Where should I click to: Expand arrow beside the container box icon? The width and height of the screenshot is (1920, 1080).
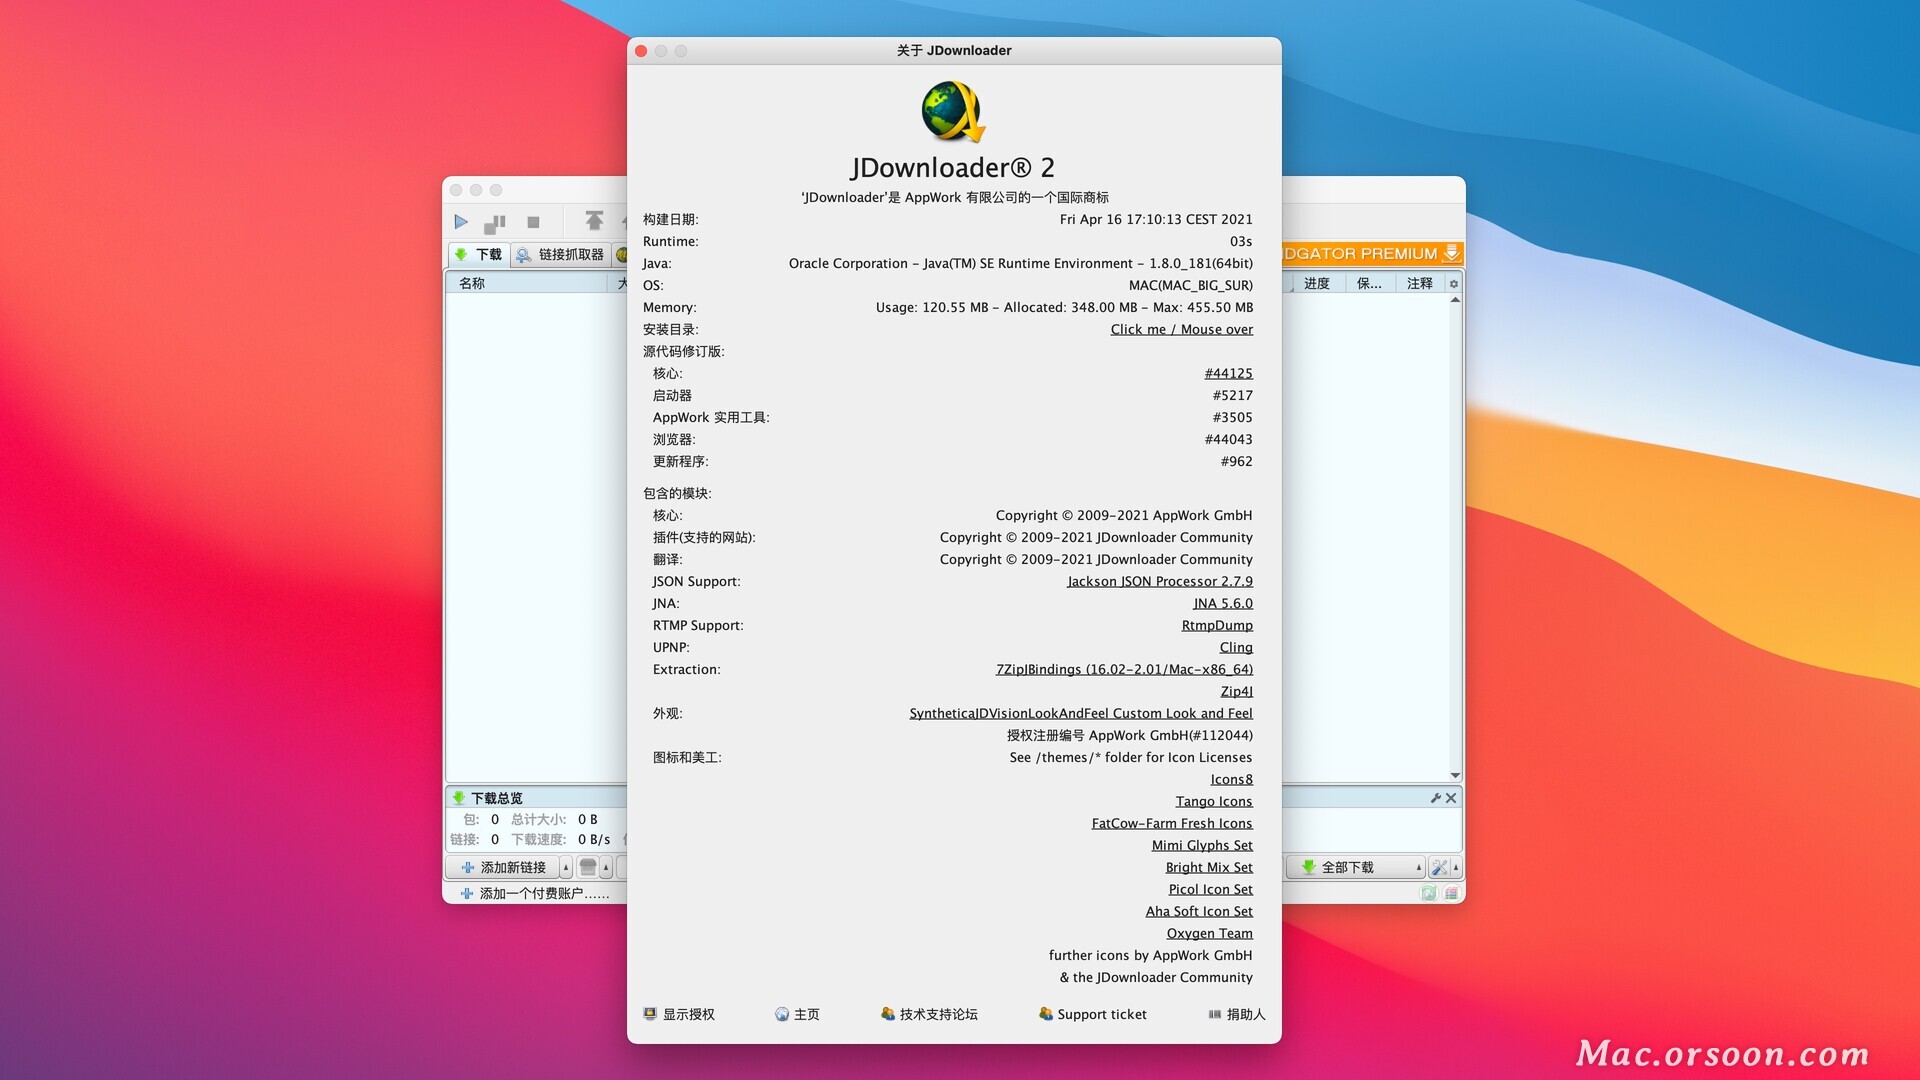point(606,867)
